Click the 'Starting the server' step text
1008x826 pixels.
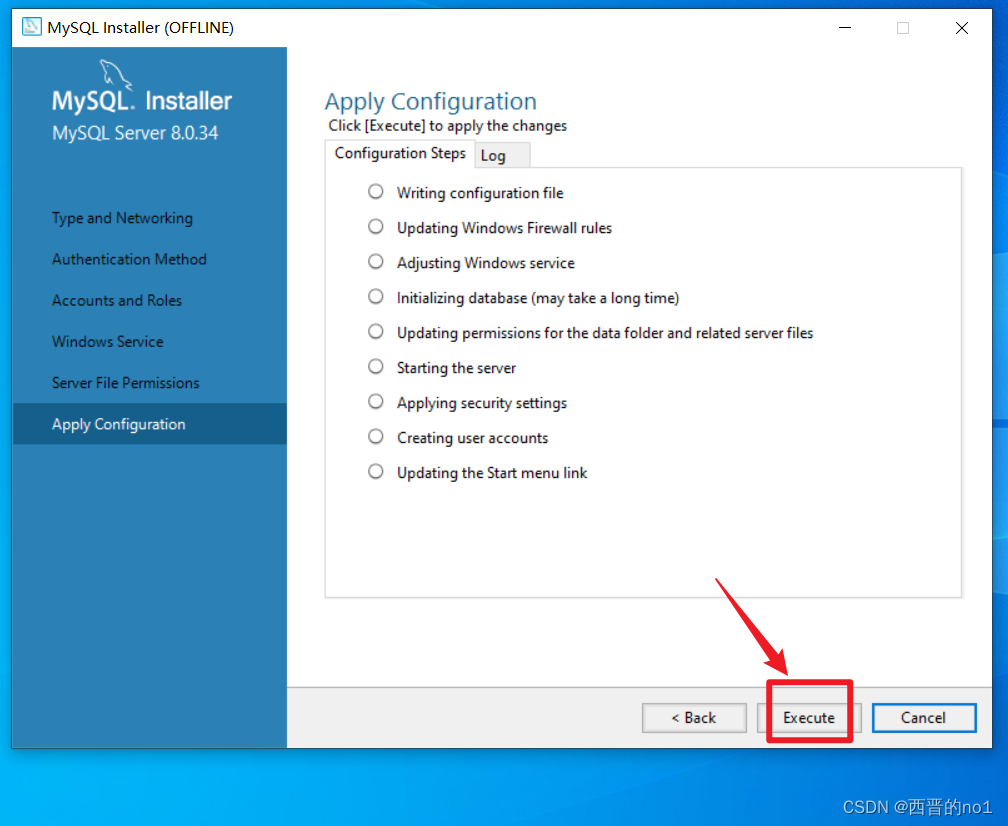click(x=456, y=368)
